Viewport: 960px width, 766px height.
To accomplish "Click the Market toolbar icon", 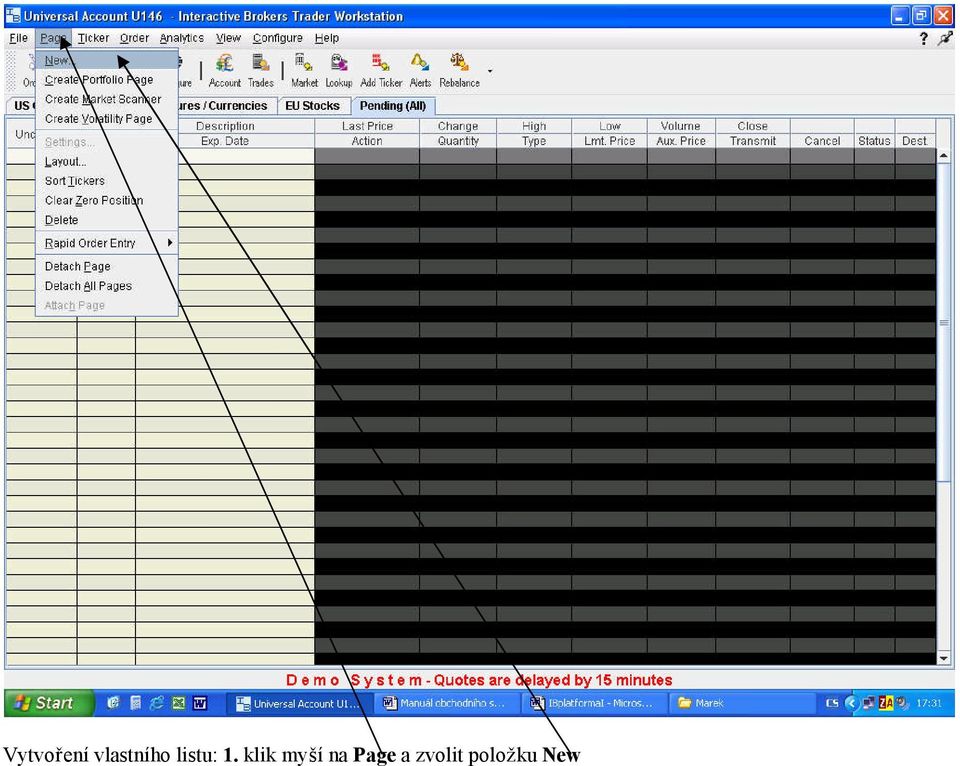I will [304, 71].
